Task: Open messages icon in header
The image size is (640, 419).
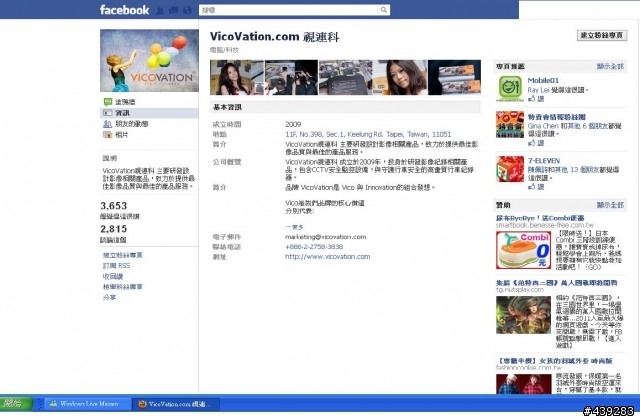Action: (x=173, y=10)
